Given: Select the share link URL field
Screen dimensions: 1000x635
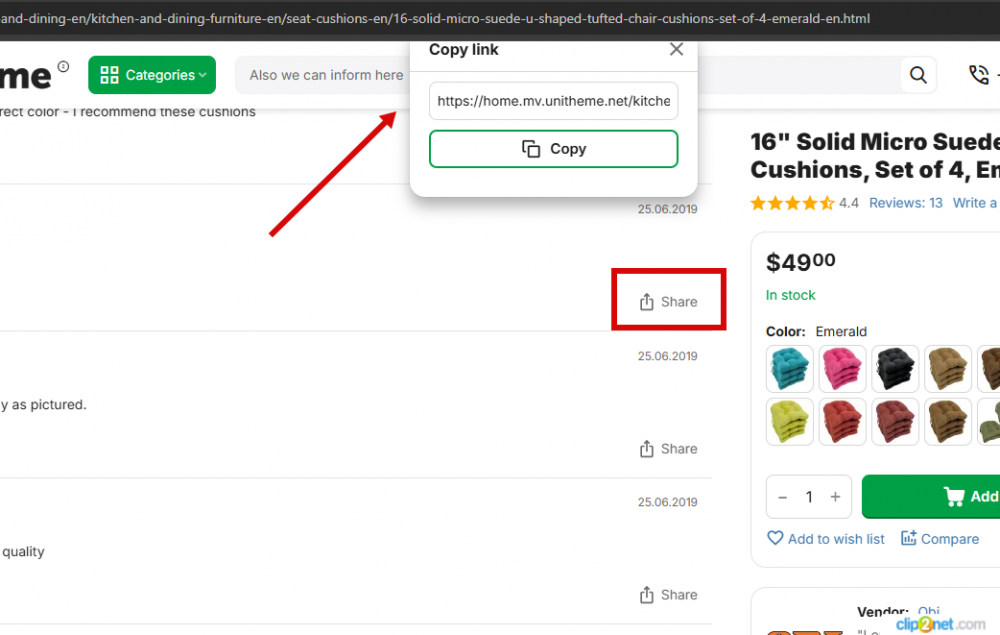Looking at the screenshot, I should (553, 102).
